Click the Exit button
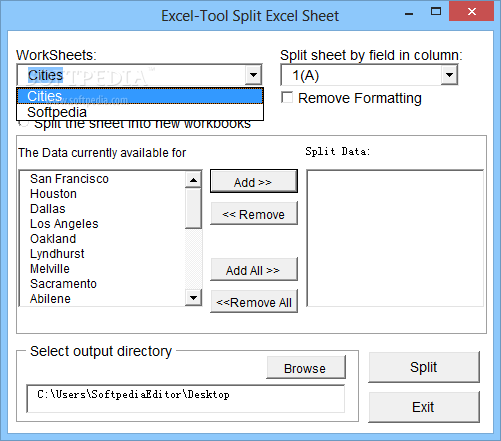 click(424, 407)
